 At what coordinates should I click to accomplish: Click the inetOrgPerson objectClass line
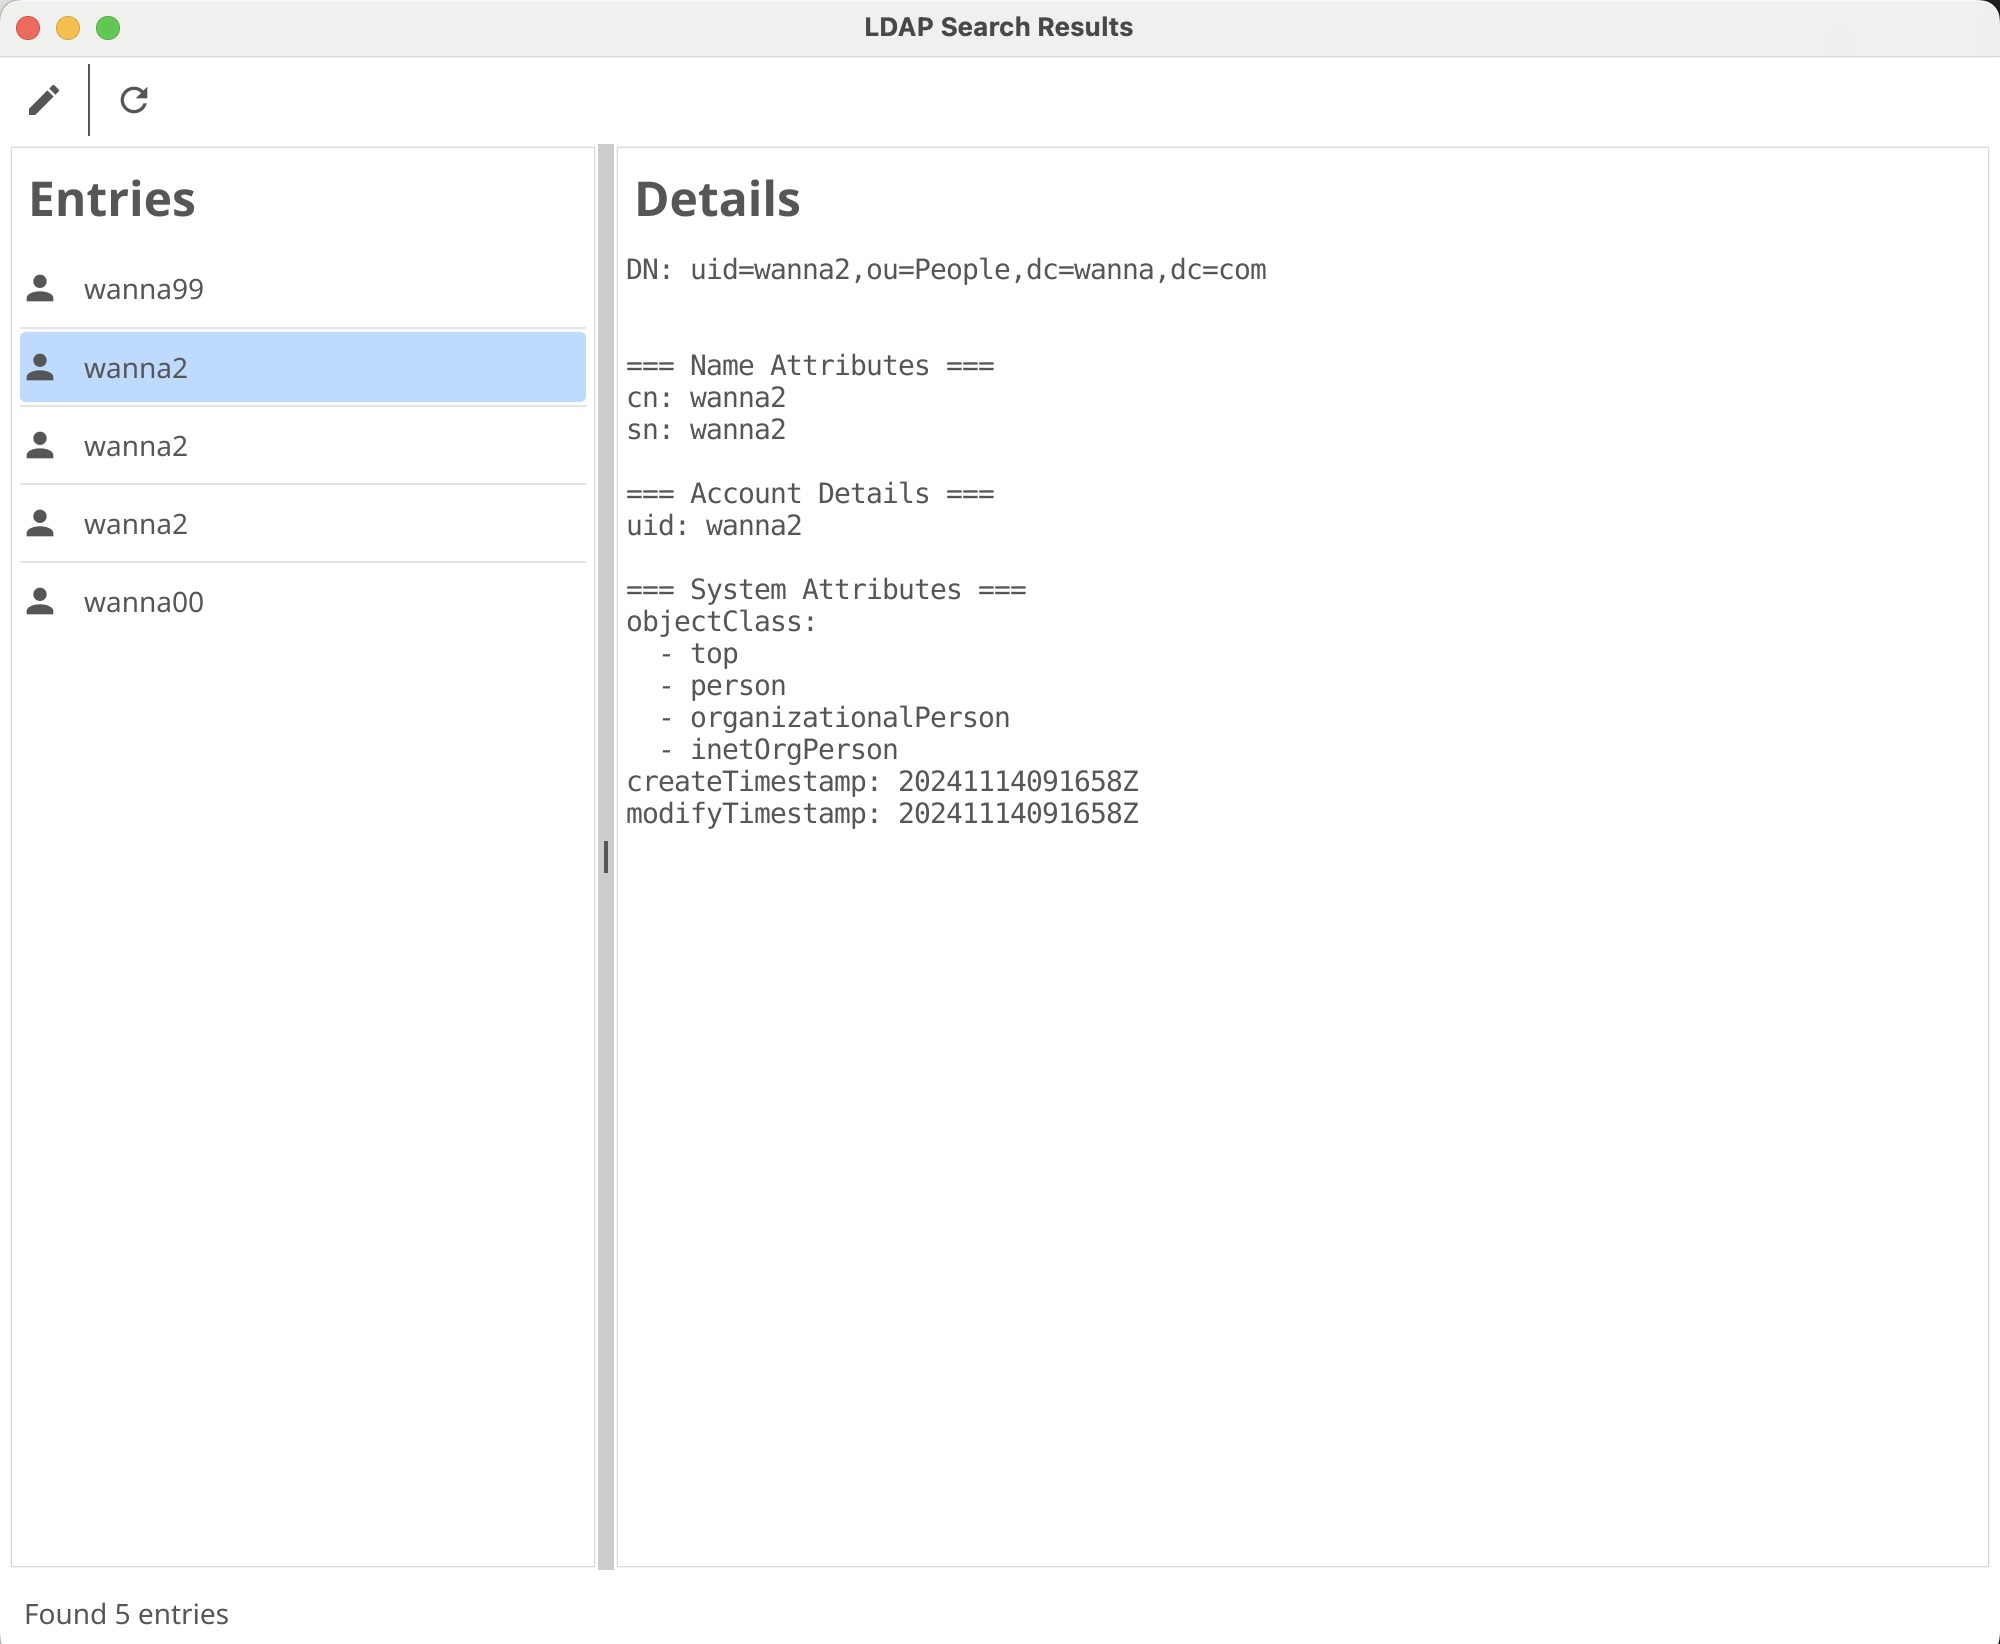(794, 750)
